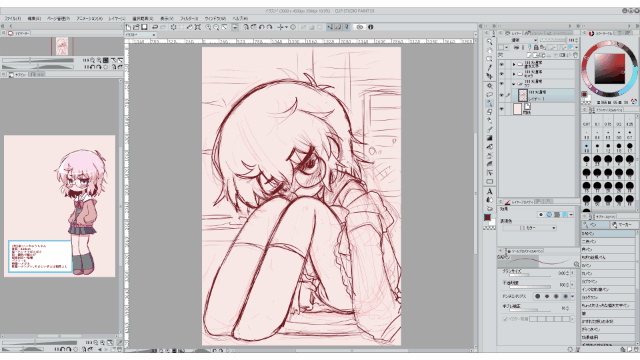
Task: Select the first (none) anti-aliasing option
Action: click(538, 296)
